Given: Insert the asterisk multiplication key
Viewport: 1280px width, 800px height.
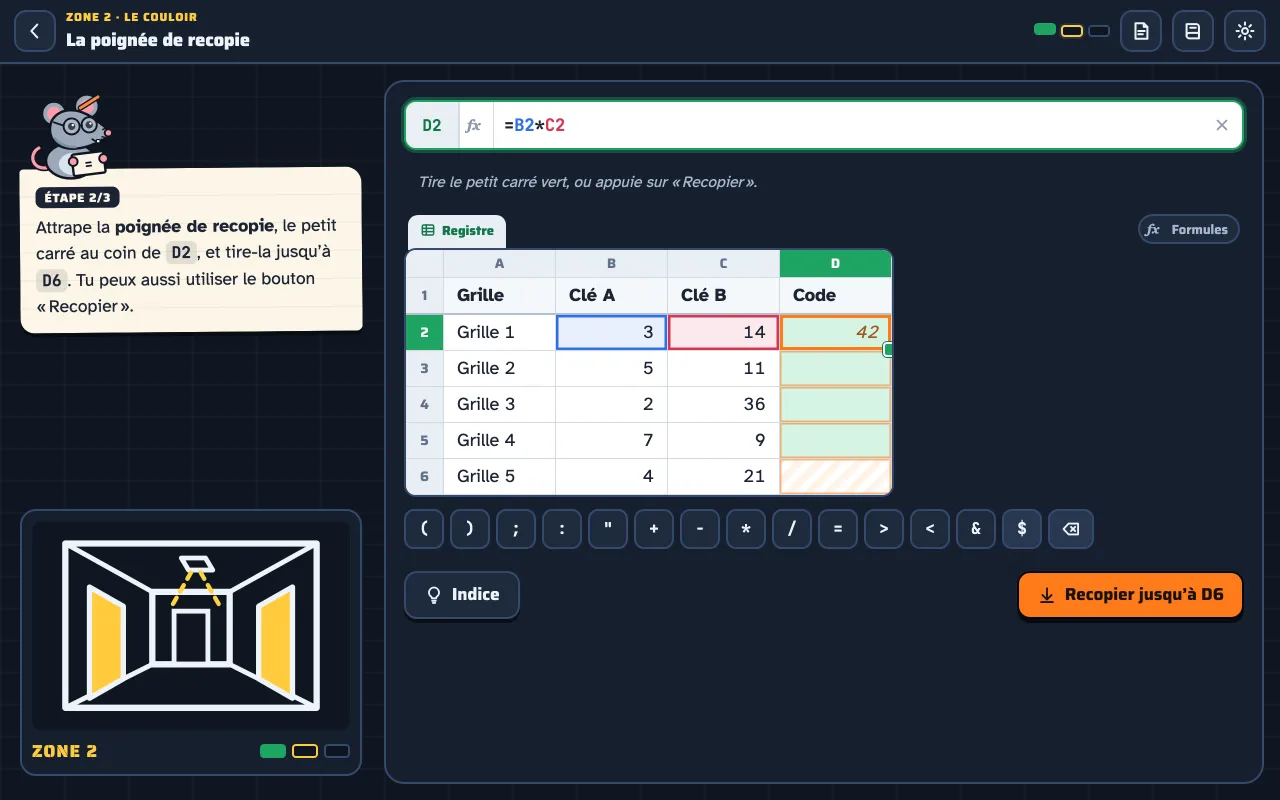Looking at the screenshot, I should pyautogui.click(x=746, y=529).
